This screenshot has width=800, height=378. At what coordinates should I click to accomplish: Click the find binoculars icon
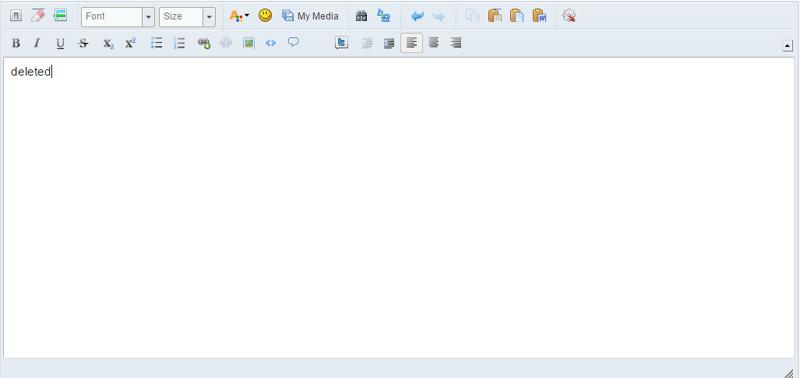[x=361, y=16]
